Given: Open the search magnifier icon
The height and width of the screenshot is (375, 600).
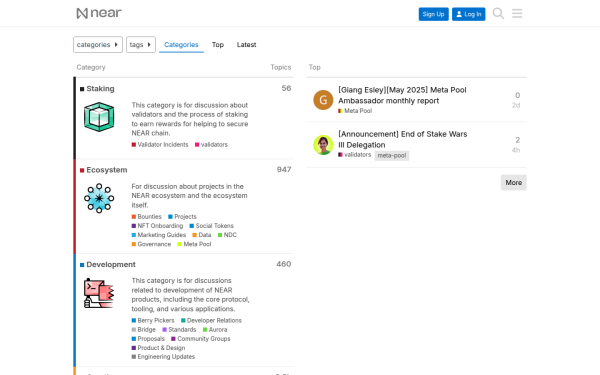Looking at the screenshot, I should point(498,13).
